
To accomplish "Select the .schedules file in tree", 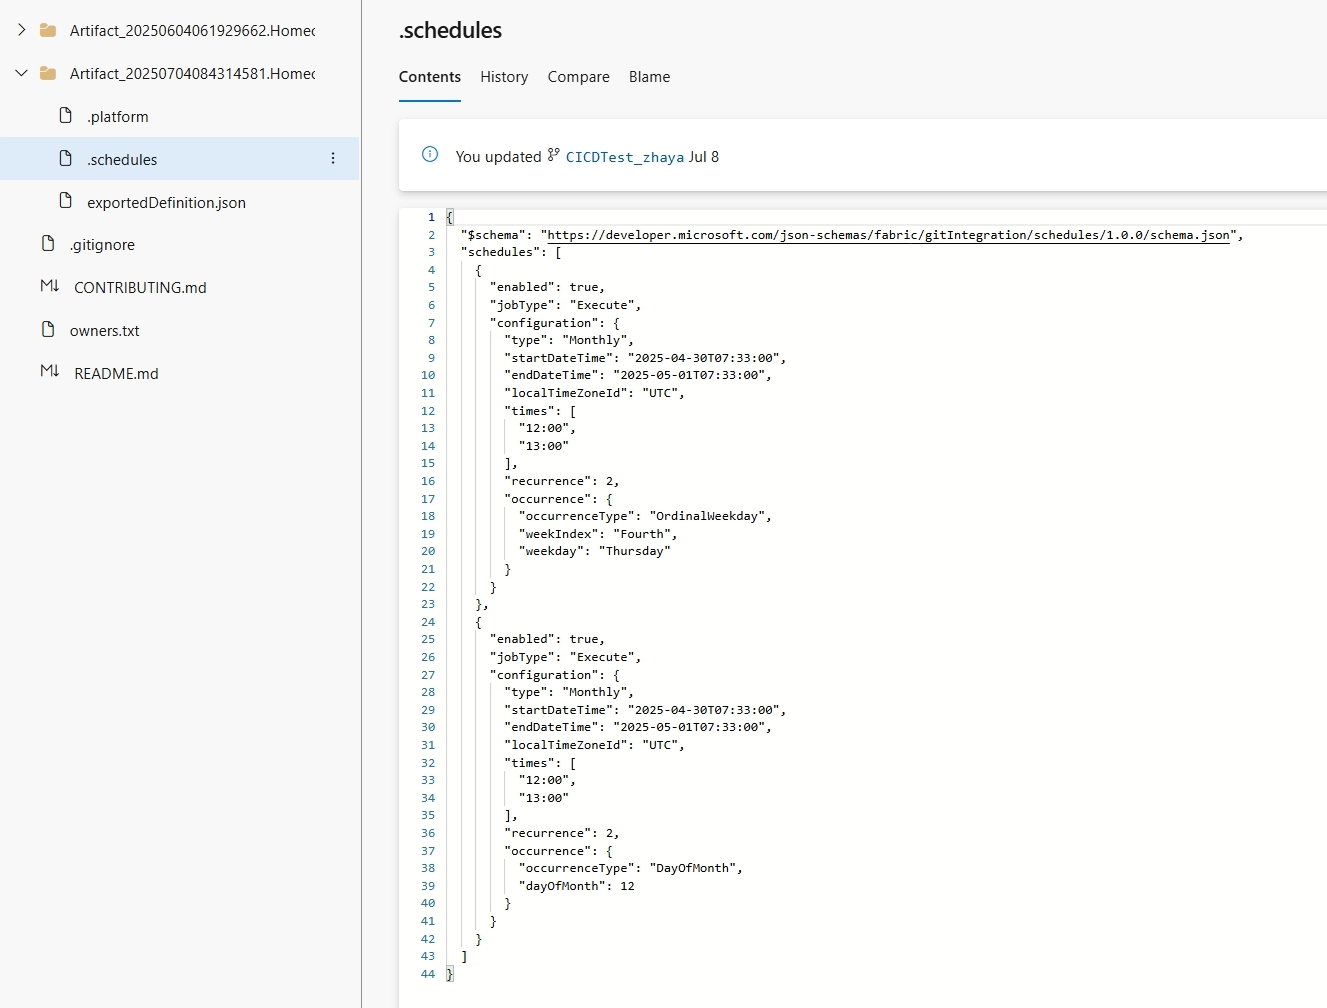I will [122, 159].
